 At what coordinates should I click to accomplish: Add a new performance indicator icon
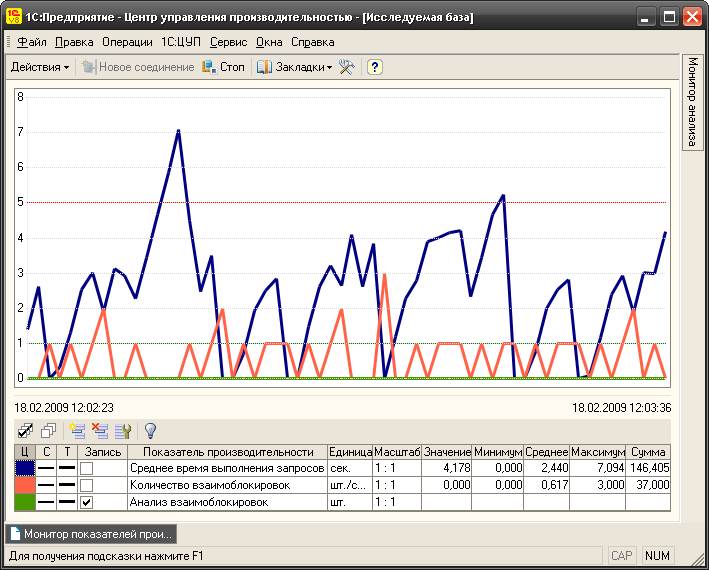click(77, 431)
